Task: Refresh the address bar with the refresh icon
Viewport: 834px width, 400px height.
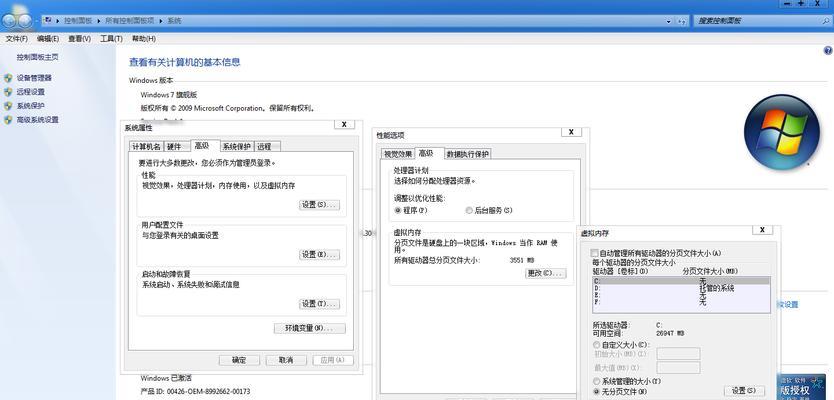Action: pyautogui.click(x=681, y=21)
